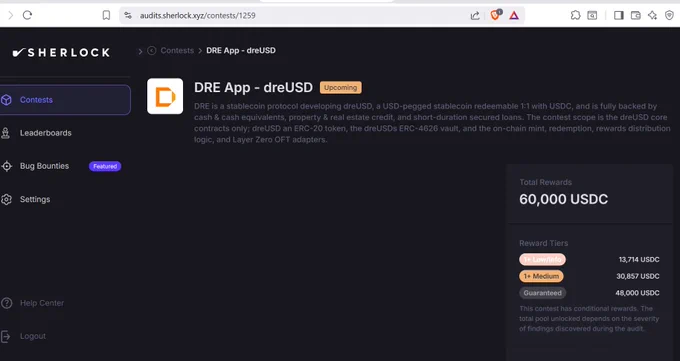Click the Guaranteed reward tier badge

pos(543,293)
